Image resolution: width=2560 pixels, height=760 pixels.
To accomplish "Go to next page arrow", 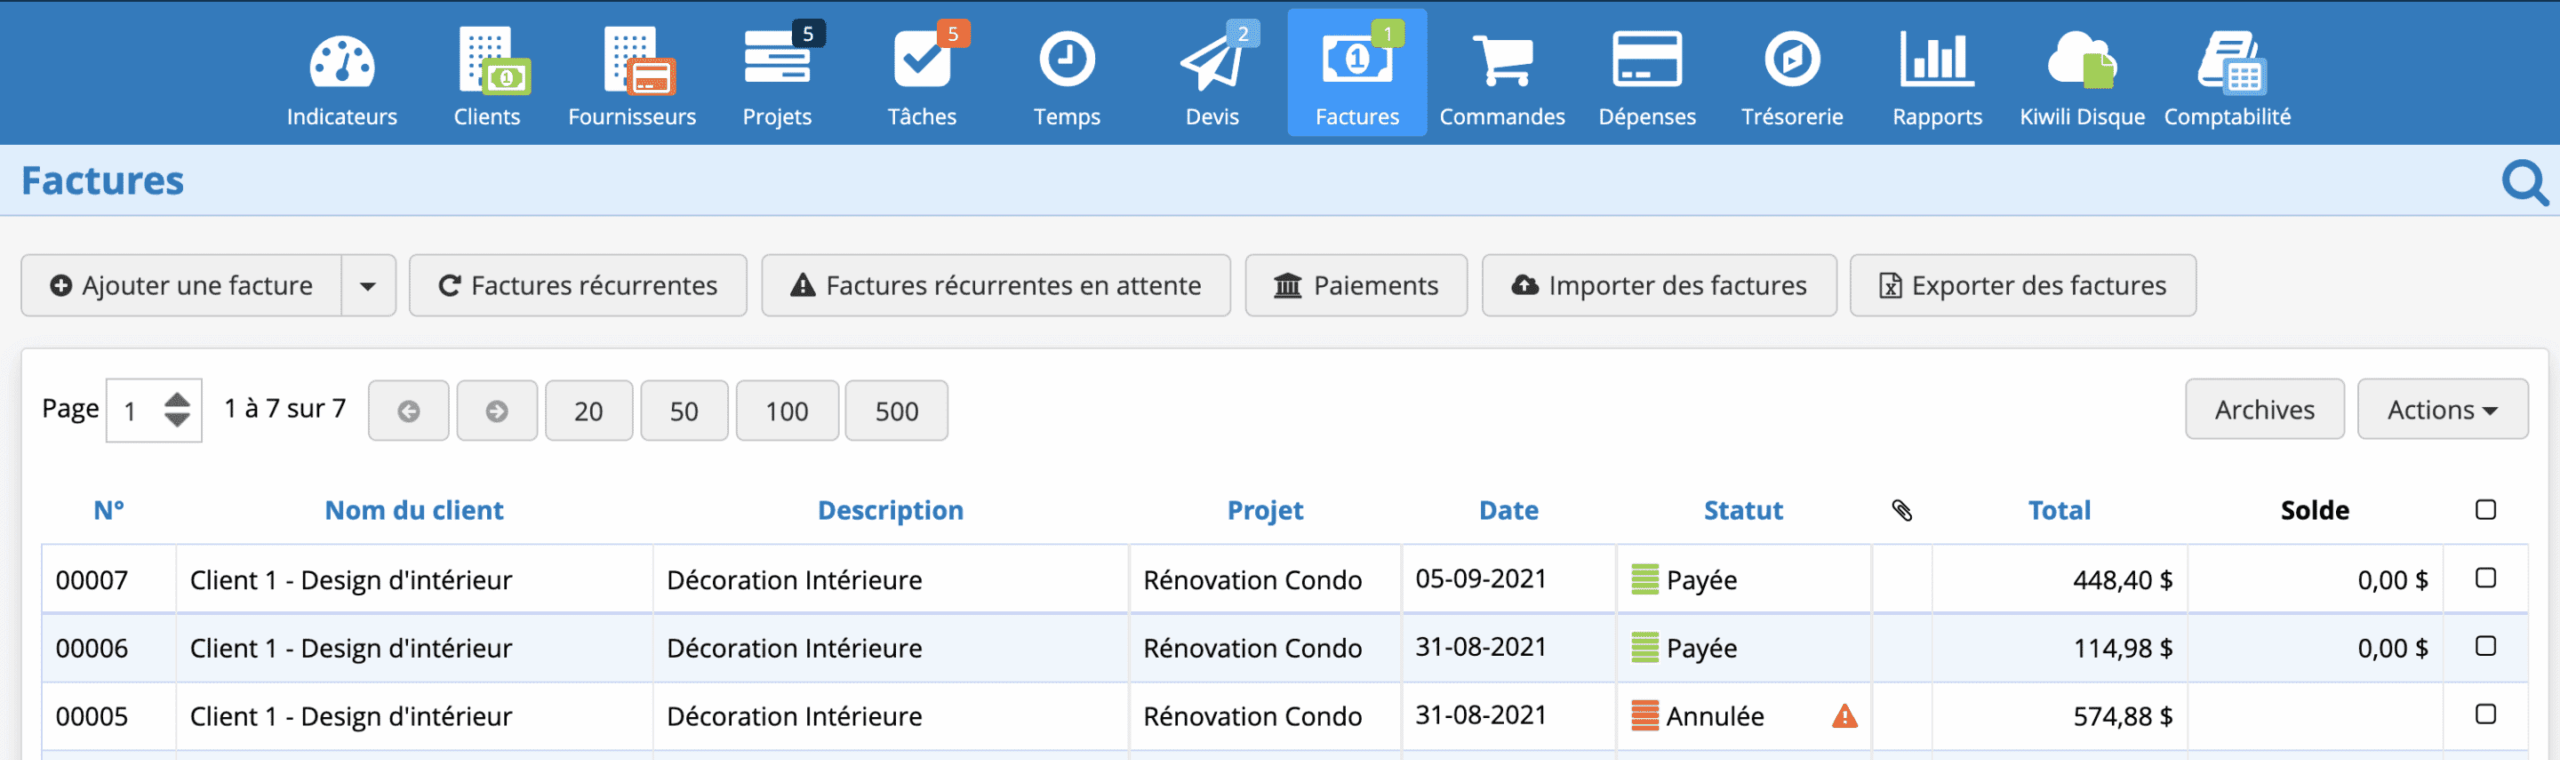I will tap(497, 411).
